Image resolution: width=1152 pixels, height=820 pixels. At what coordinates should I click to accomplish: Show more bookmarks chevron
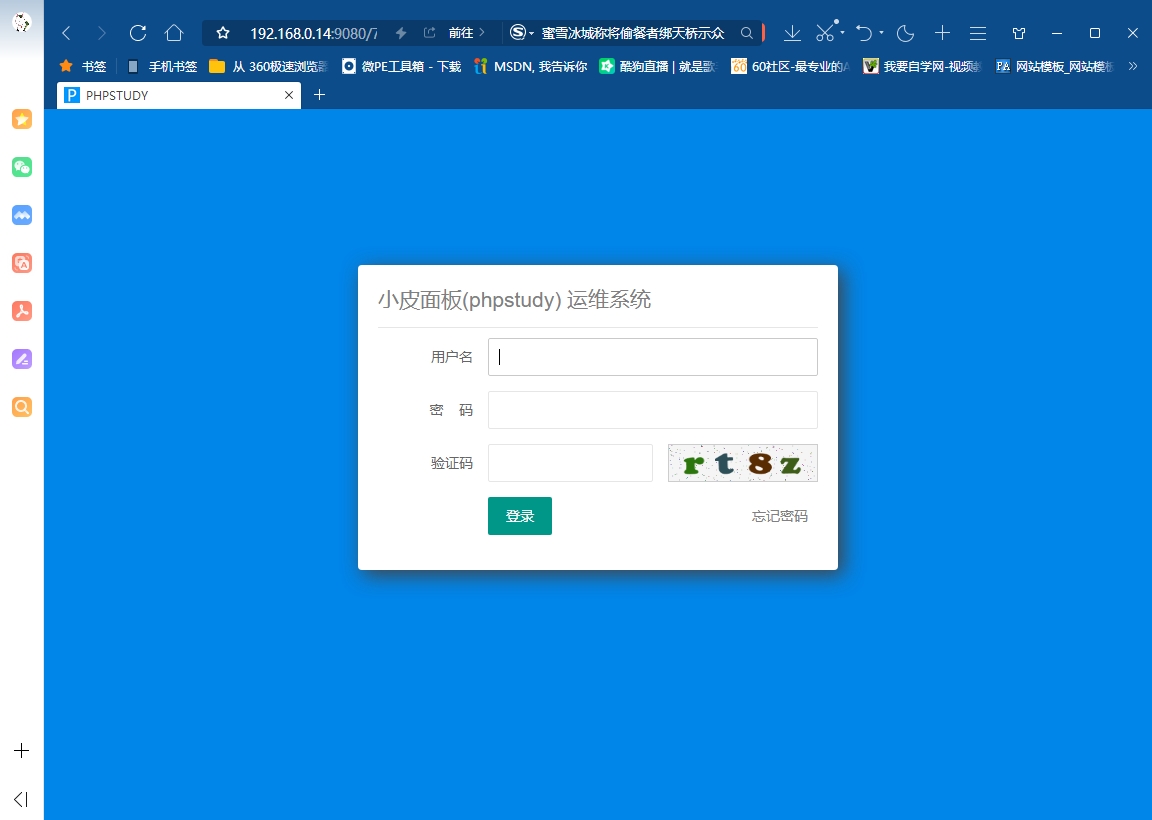(1133, 66)
